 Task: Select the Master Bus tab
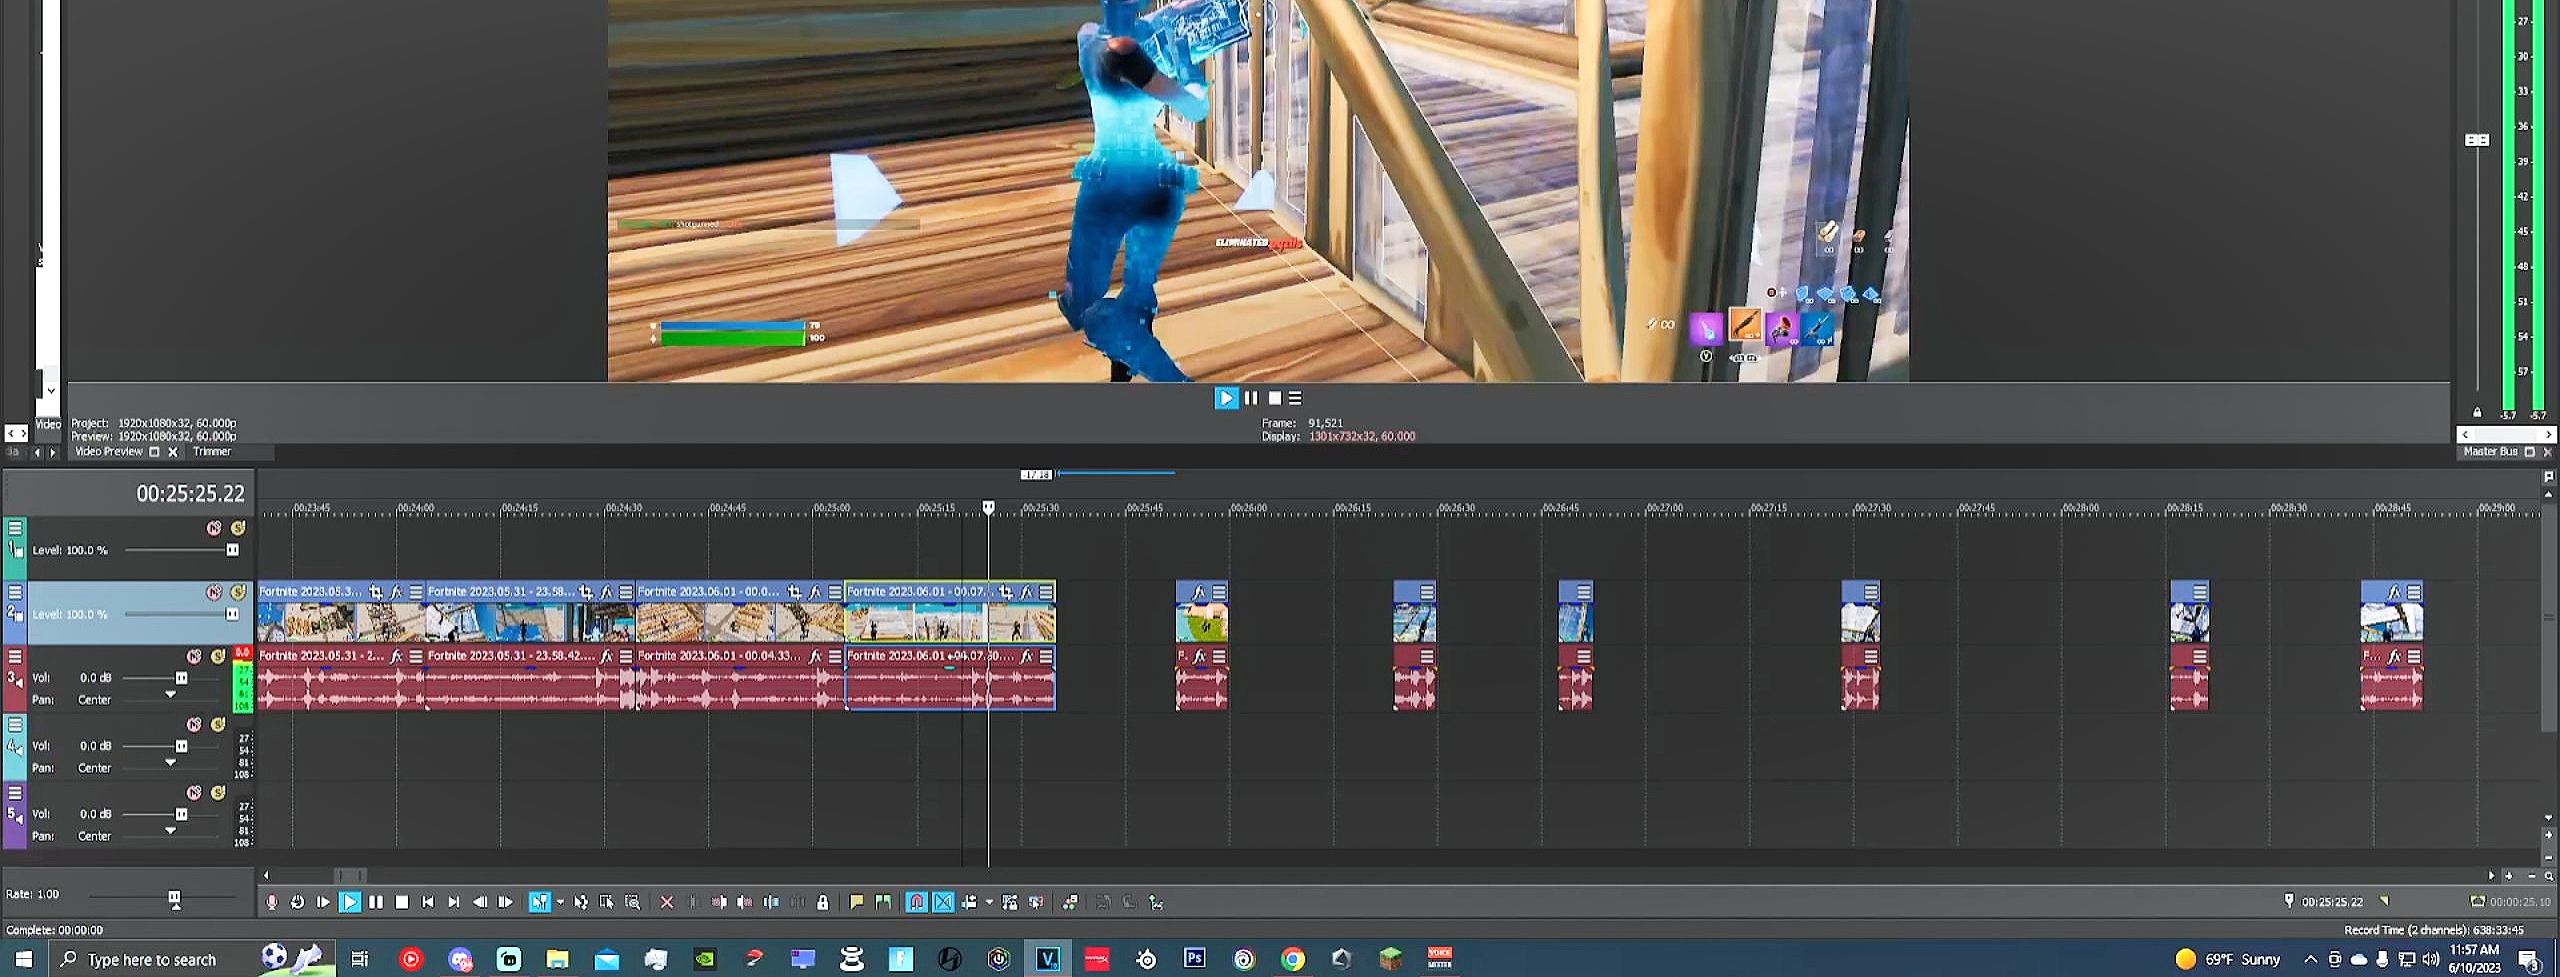pos(2490,452)
